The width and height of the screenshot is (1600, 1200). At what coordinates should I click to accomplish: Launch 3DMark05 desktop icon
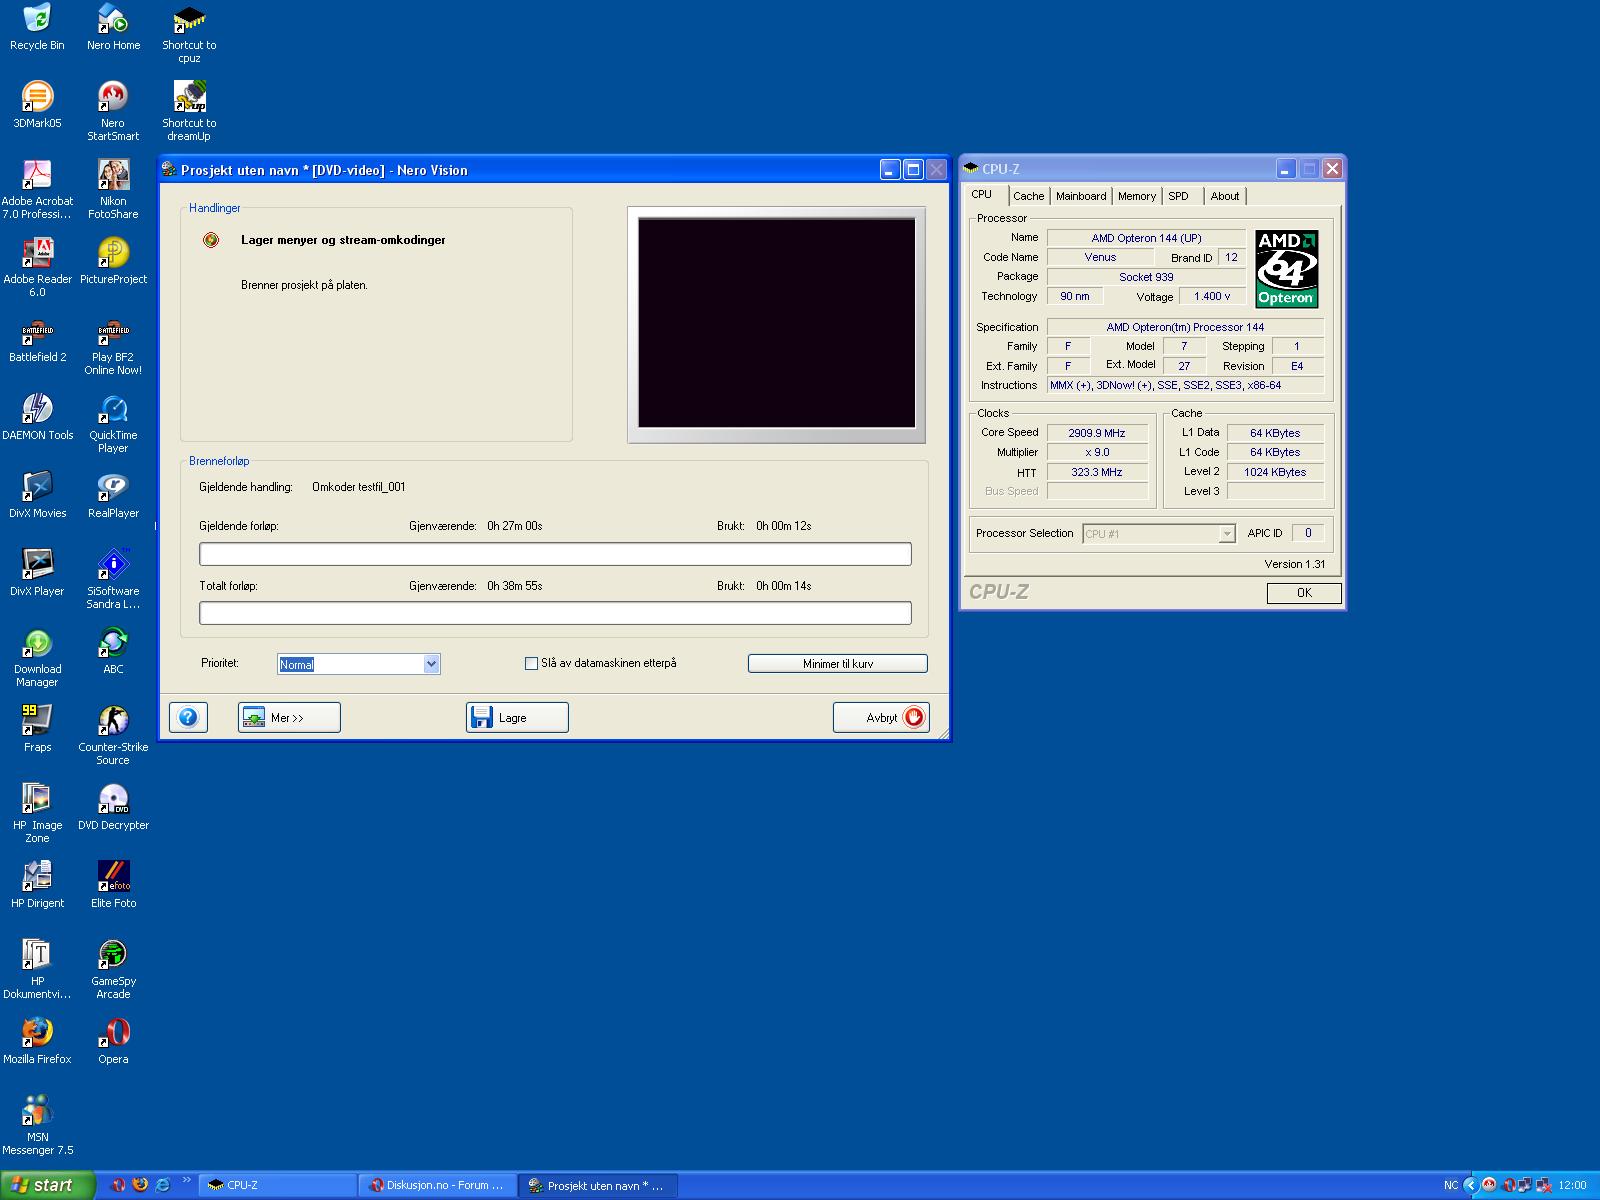point(37,105)
